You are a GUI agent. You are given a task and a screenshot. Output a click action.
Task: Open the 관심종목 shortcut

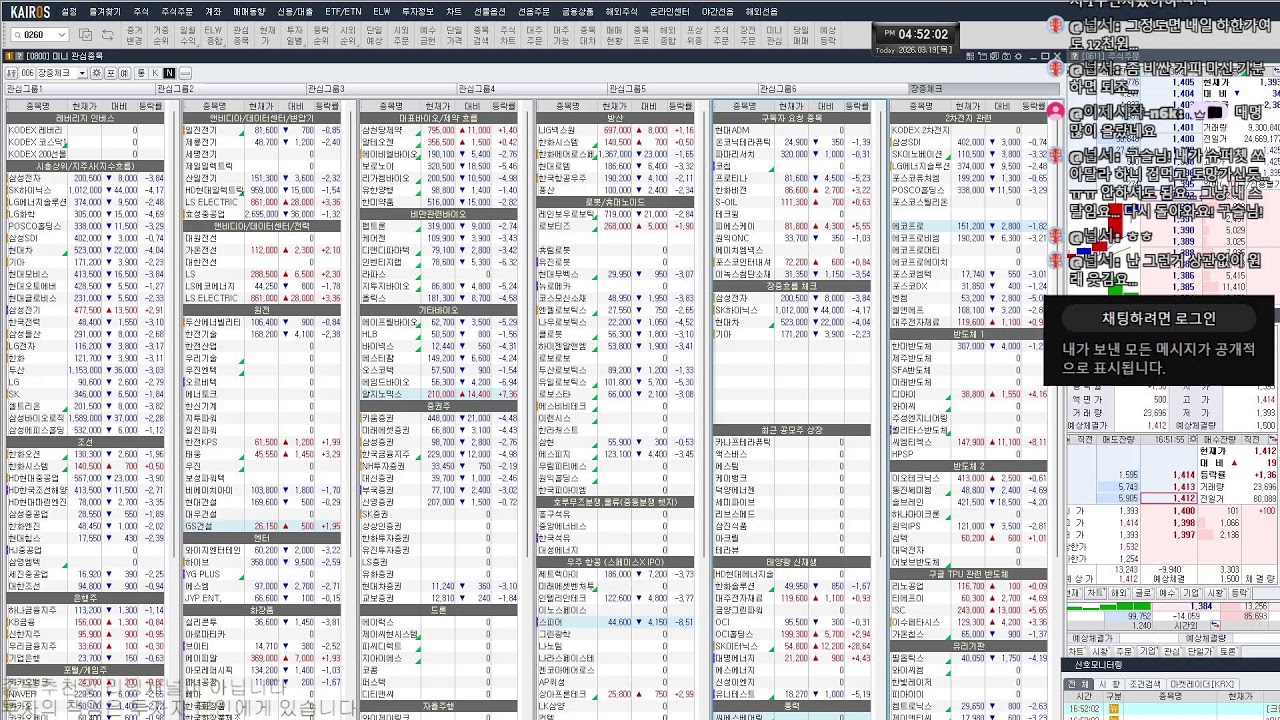[x=241, y=36]
